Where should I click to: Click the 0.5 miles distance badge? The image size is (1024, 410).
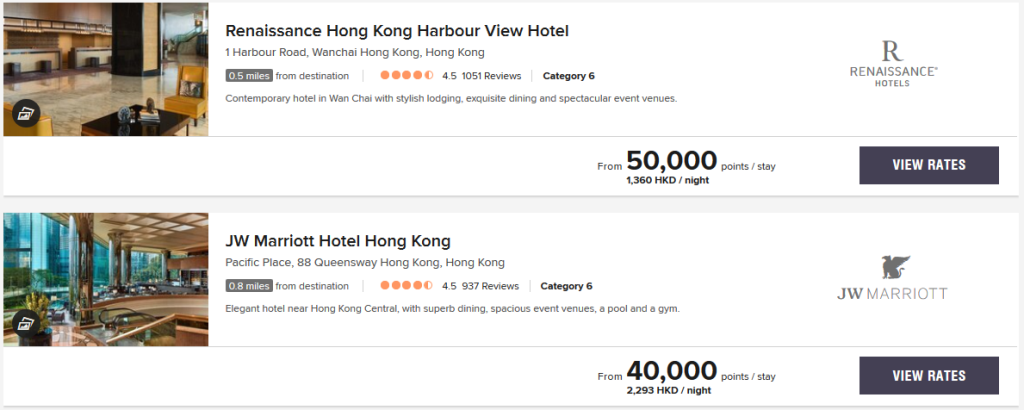[248, 75]
